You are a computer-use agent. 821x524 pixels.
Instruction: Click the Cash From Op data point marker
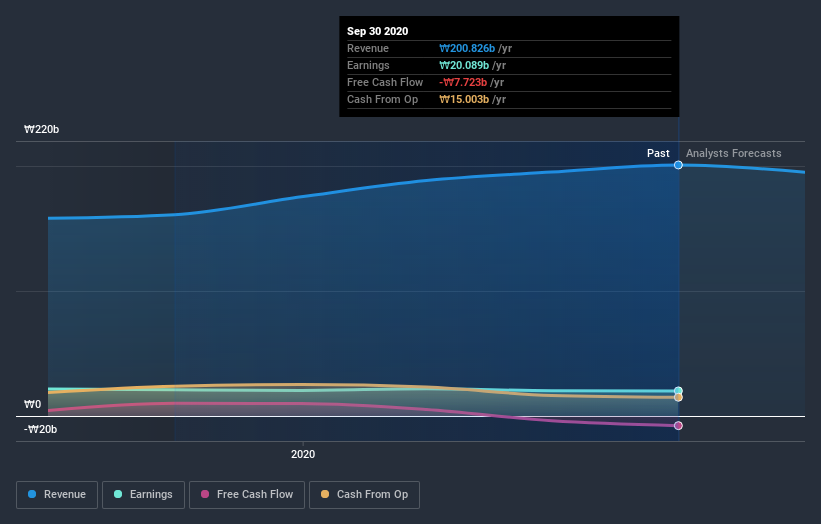[x=678, y=397]
